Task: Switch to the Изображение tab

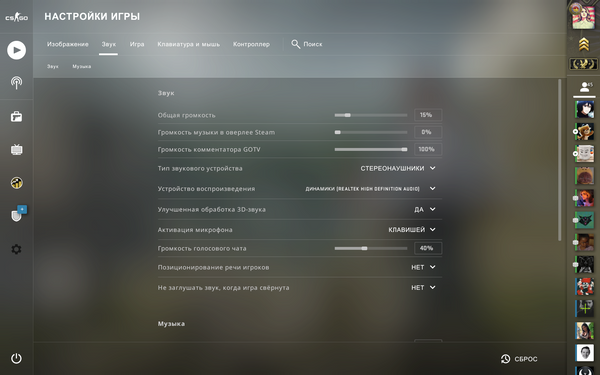Action: coord(68,44)
